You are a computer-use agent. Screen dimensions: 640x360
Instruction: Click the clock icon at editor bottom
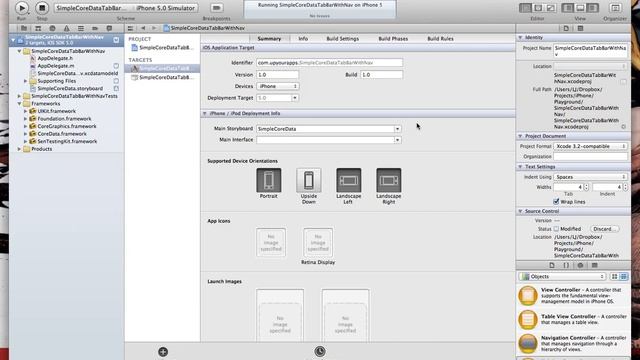320,351
